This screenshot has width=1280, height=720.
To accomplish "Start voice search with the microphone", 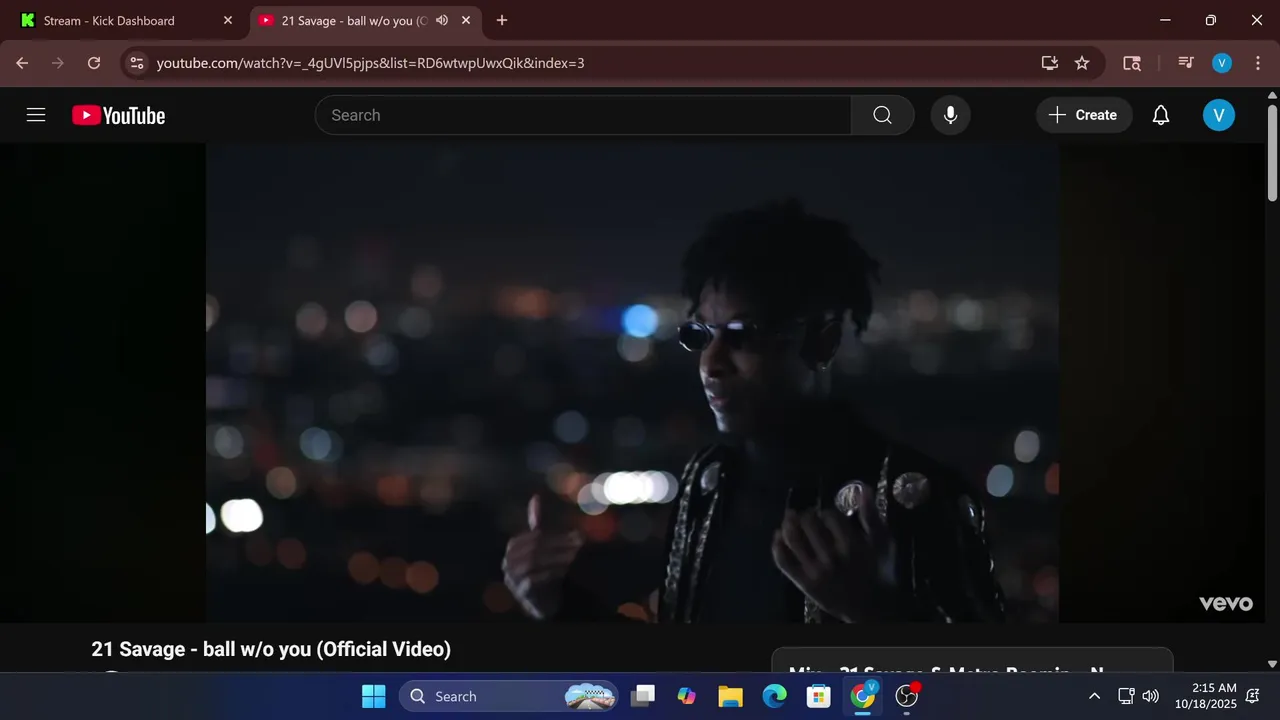I will pos(950,115).
